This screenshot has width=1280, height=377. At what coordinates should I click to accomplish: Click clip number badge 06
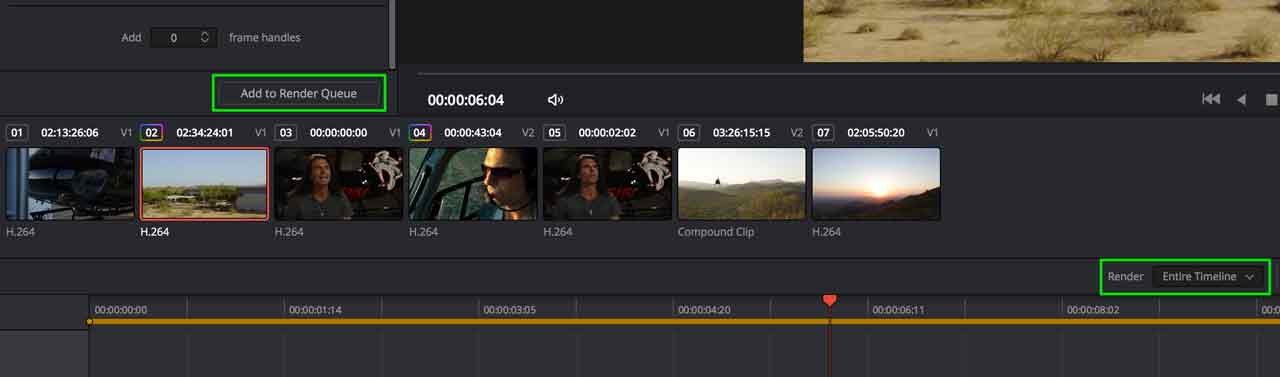pos(688,132)
